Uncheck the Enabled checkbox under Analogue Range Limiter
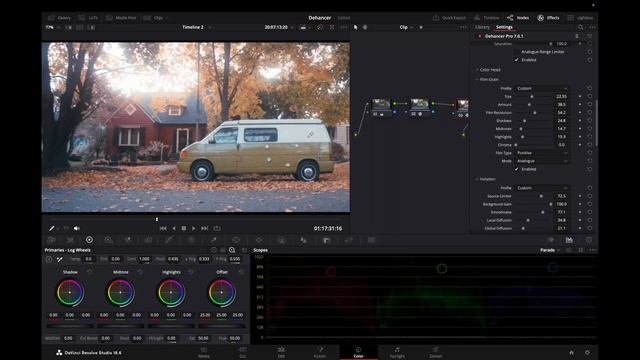 click(517, 60)
